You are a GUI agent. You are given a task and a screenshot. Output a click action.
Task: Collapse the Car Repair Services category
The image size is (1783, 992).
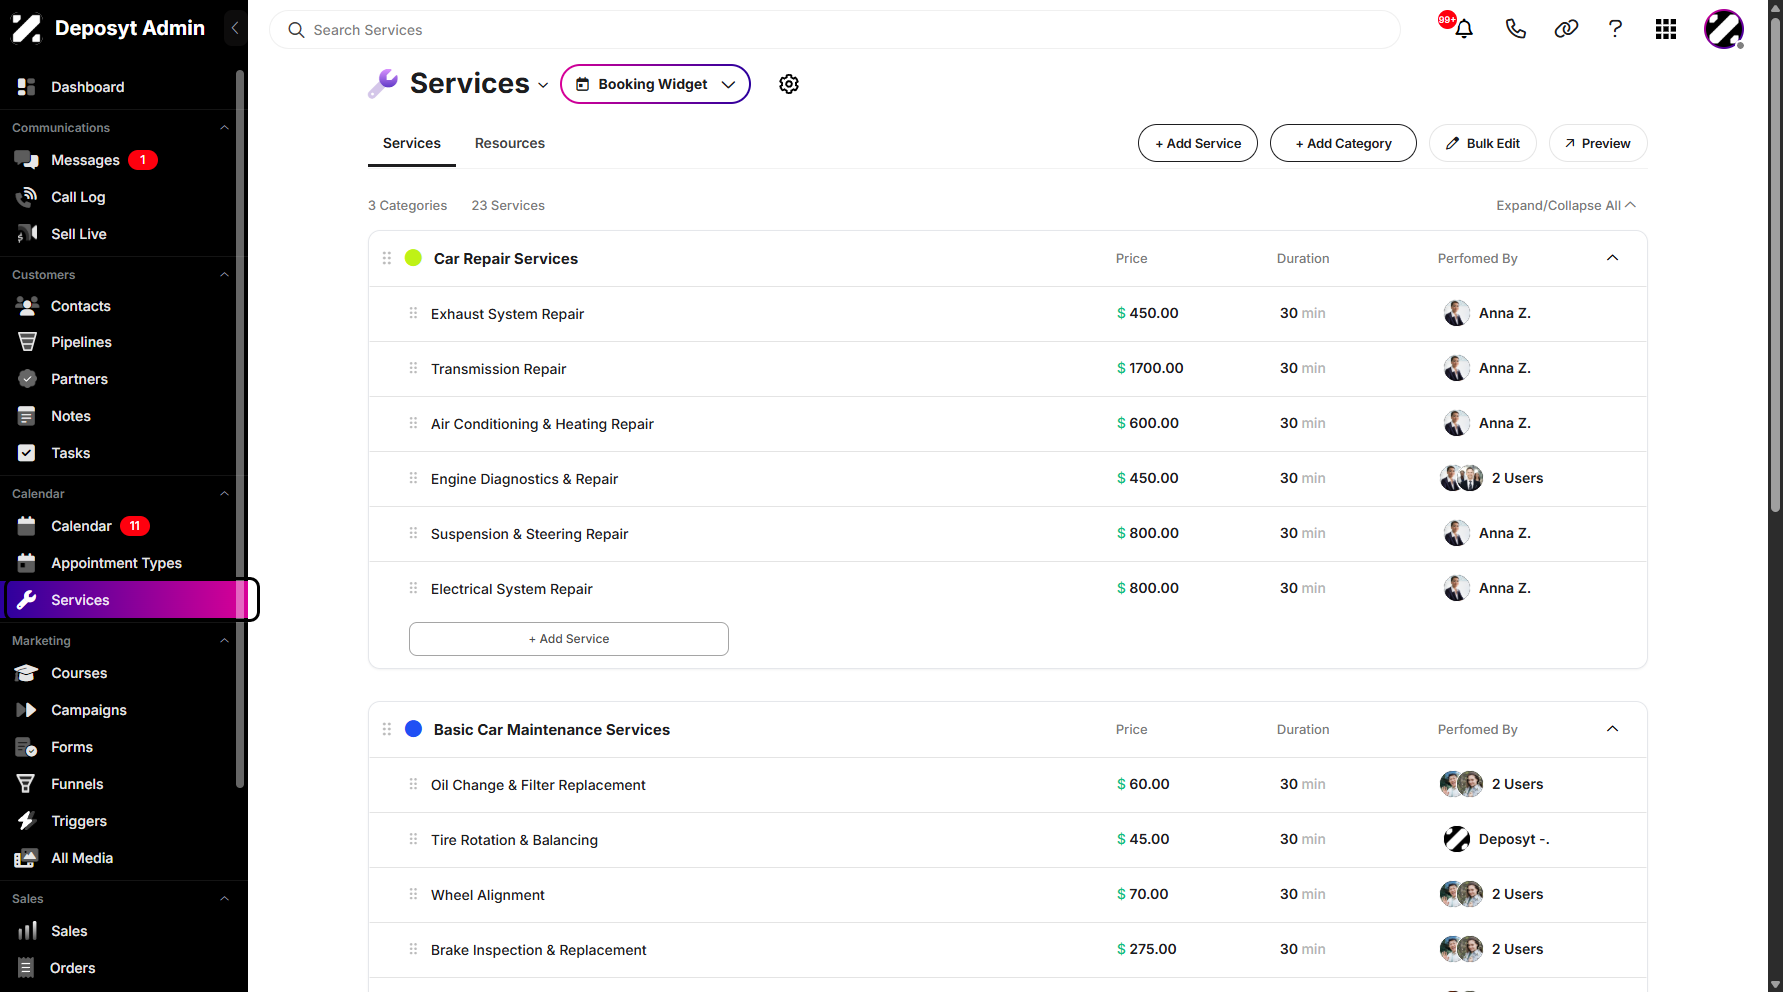1612,258
